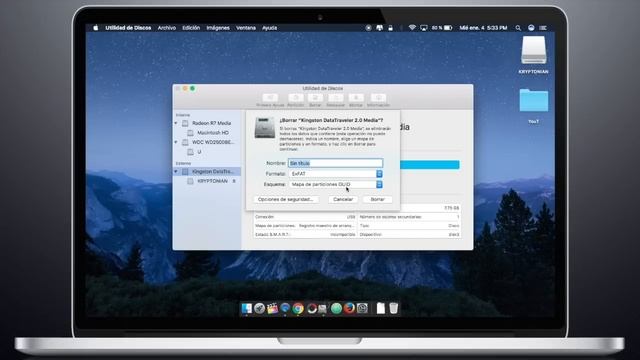640x360 pixels.
Task: Eject KRYPTONIAN using its sidebar eject icon
Action: (x=234, y=181)
